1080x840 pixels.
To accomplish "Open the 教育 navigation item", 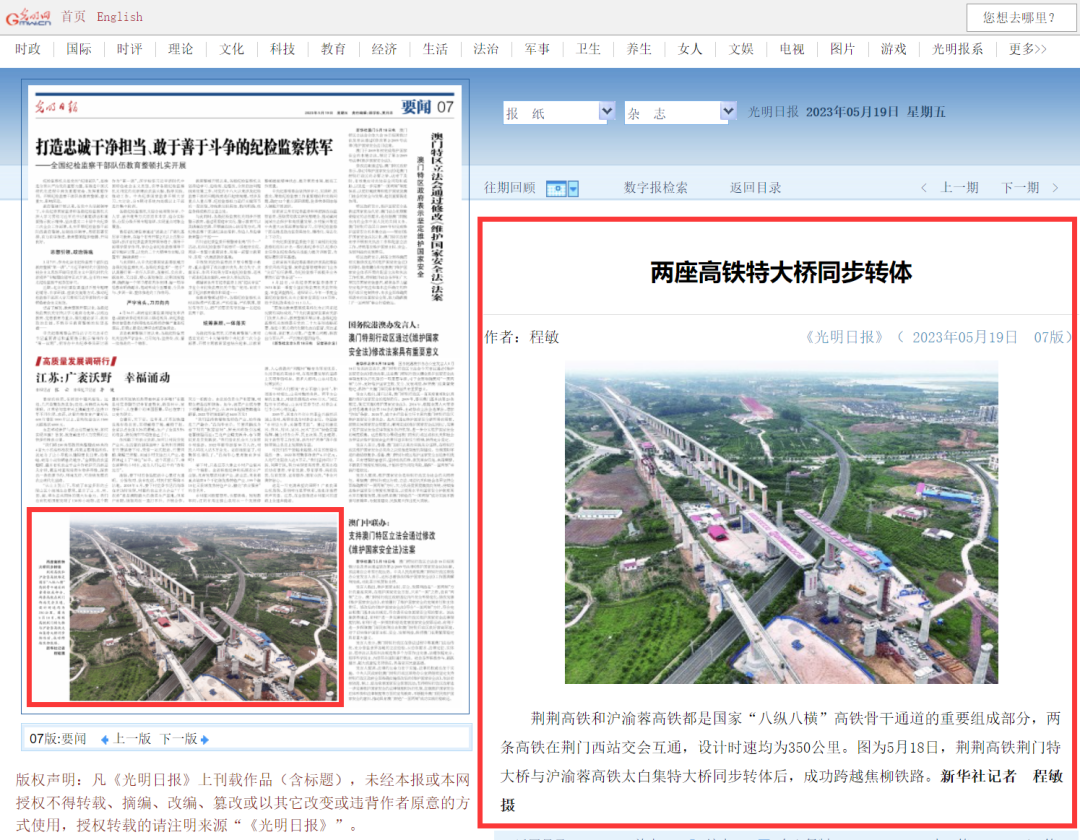I will (333, 49).
